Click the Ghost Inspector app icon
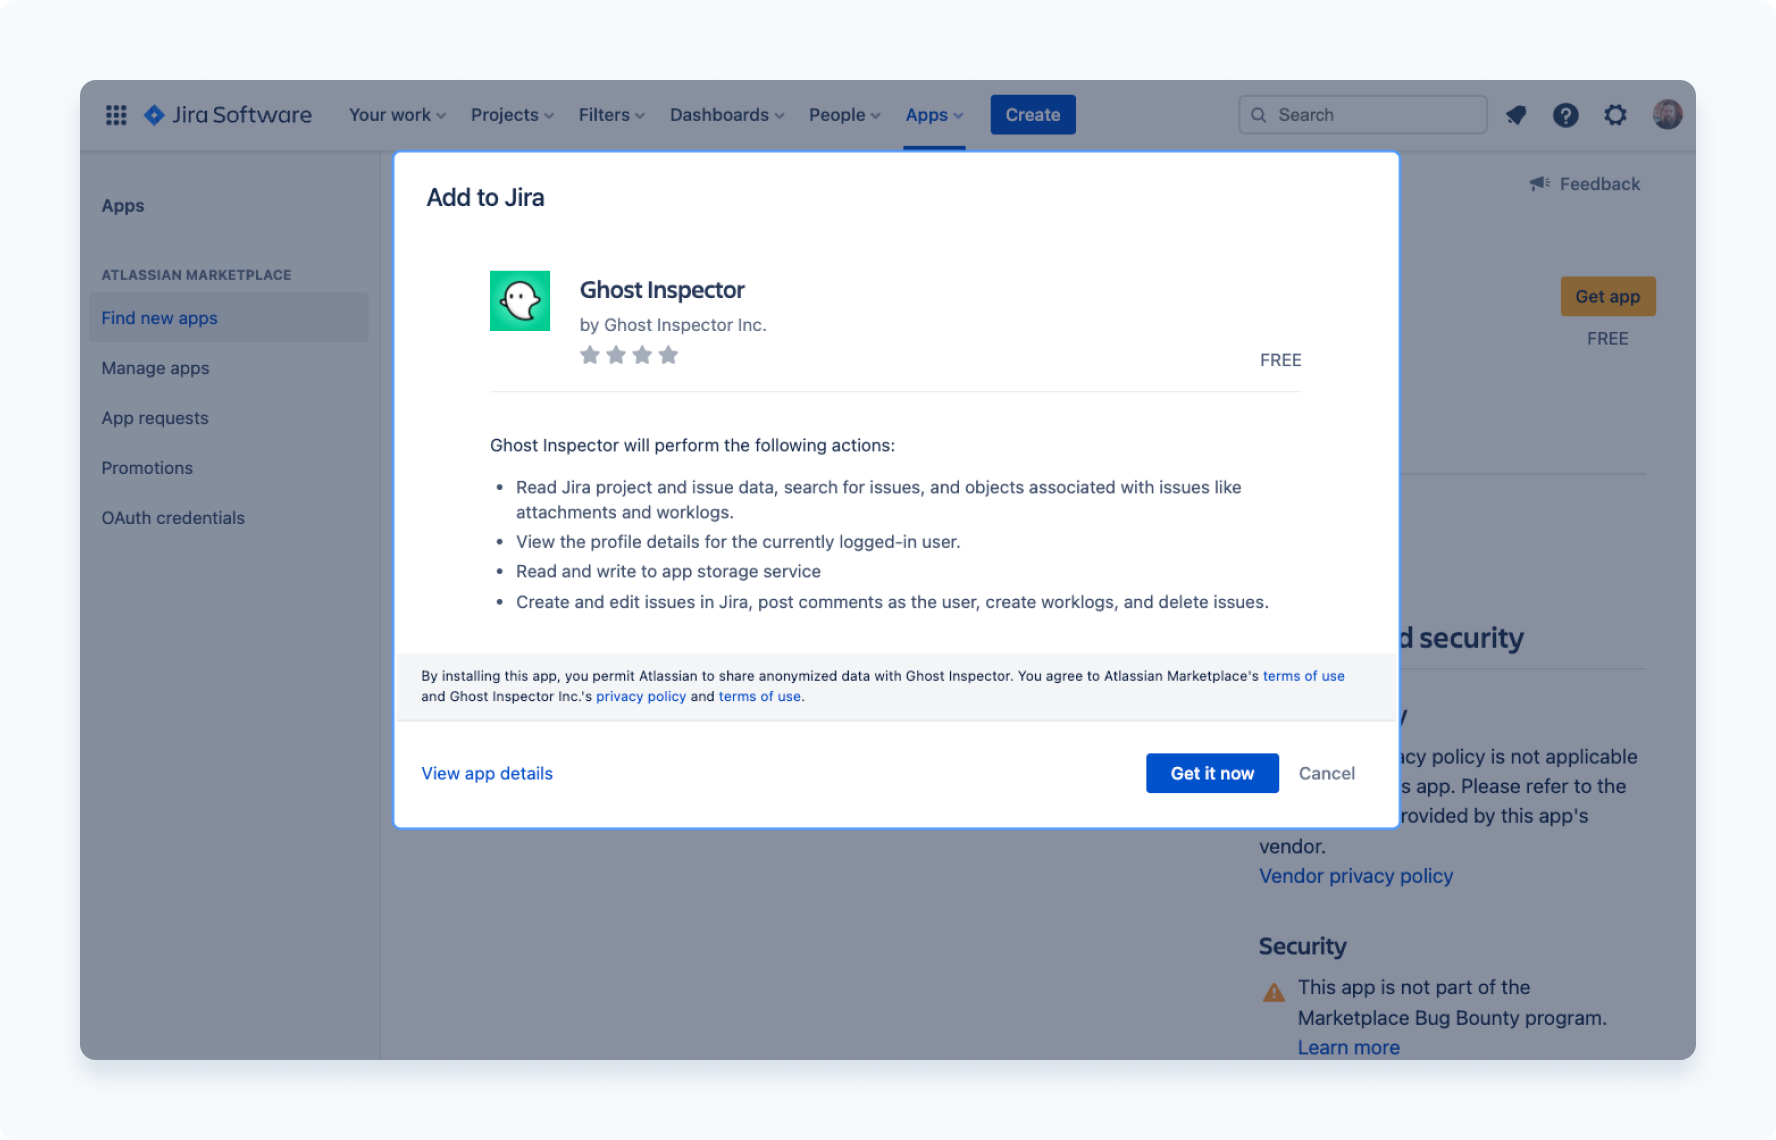Screen dimensions: 1776x1140 point(520,300)
